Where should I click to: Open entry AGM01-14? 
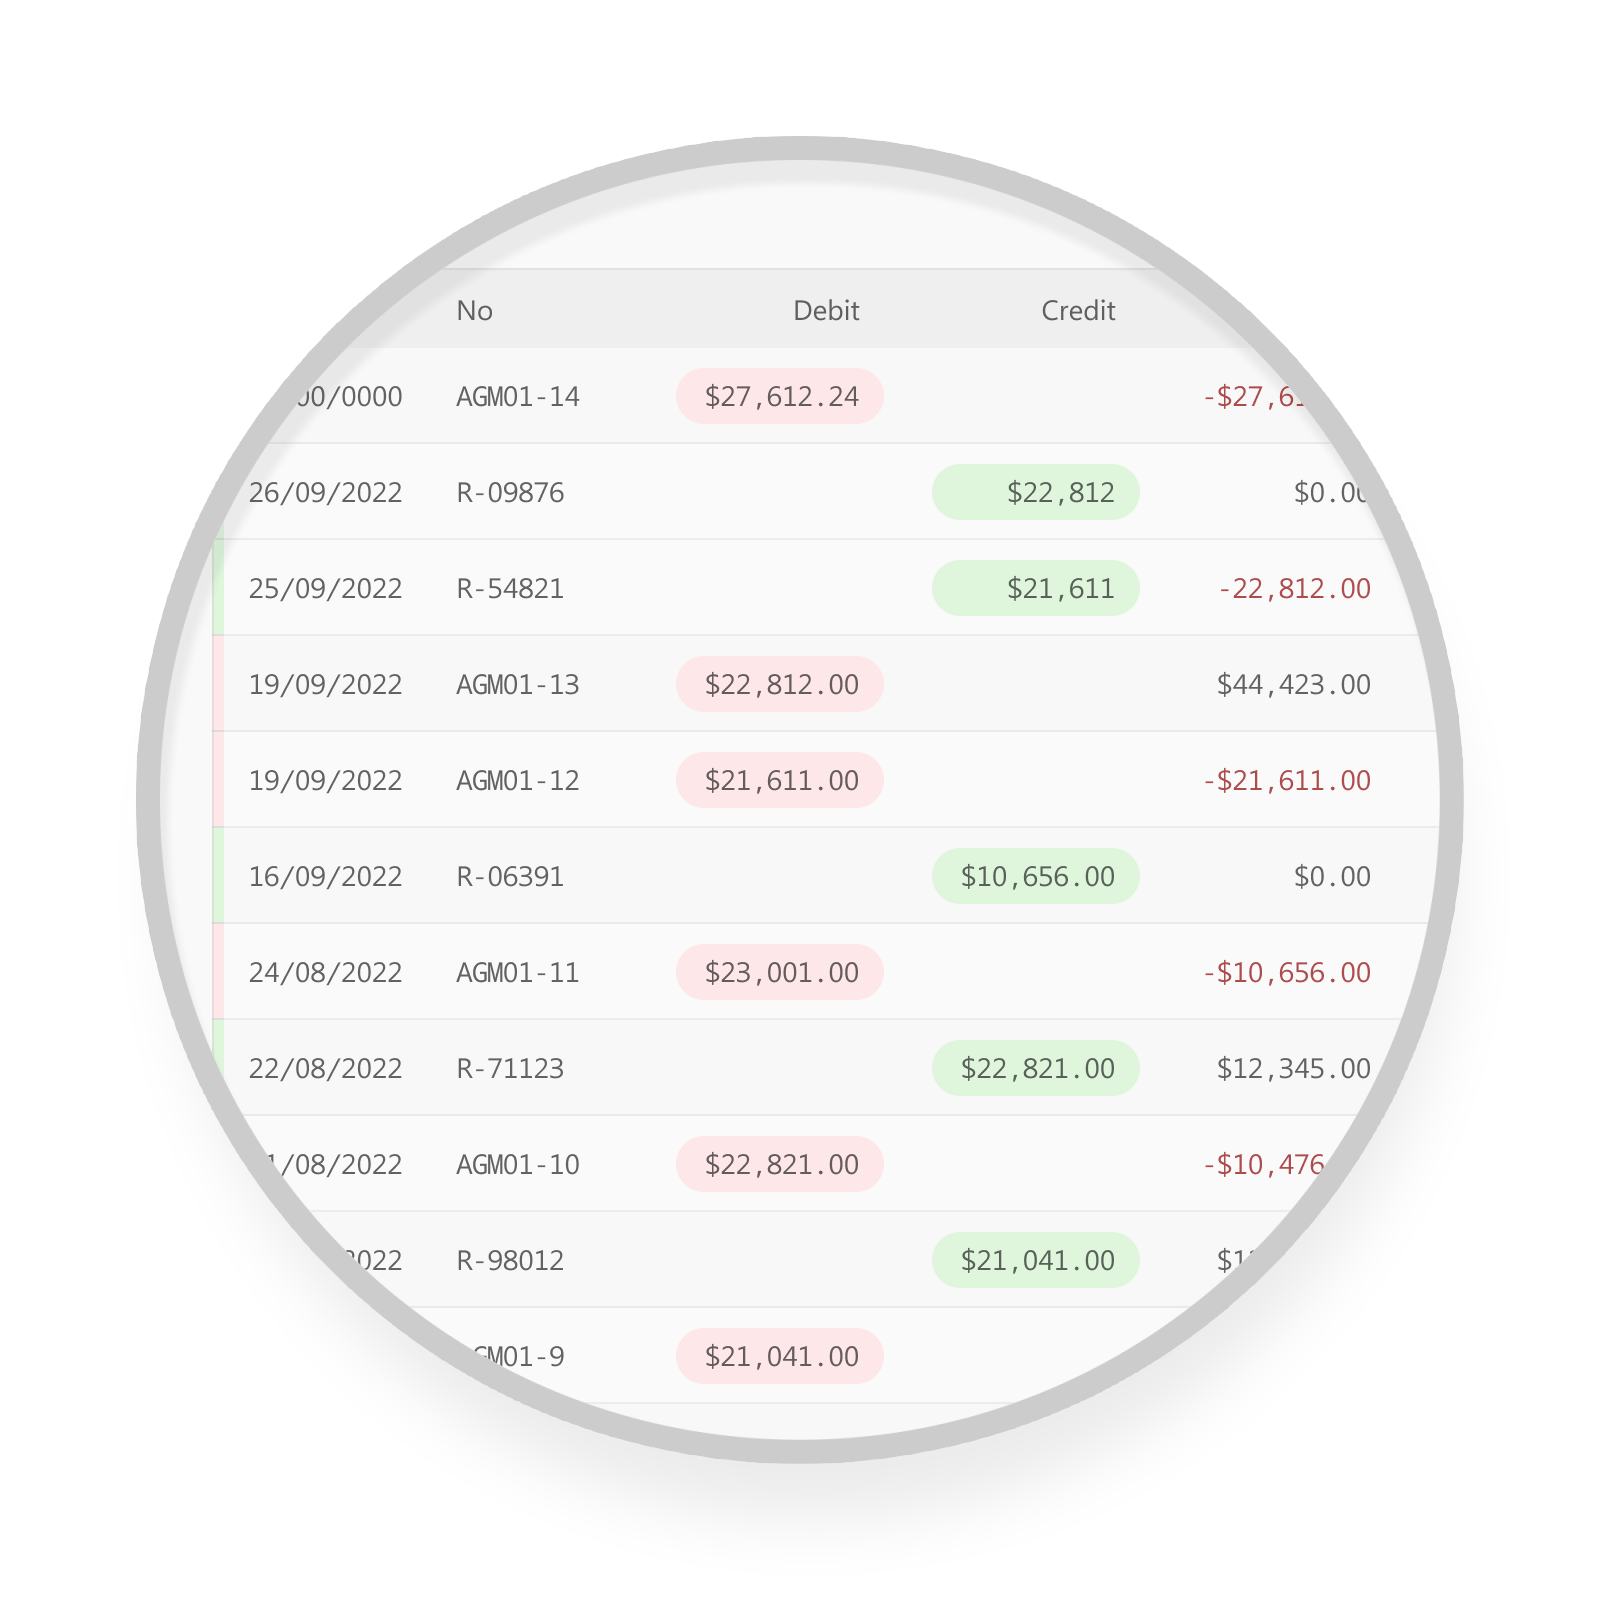point(517,397)
